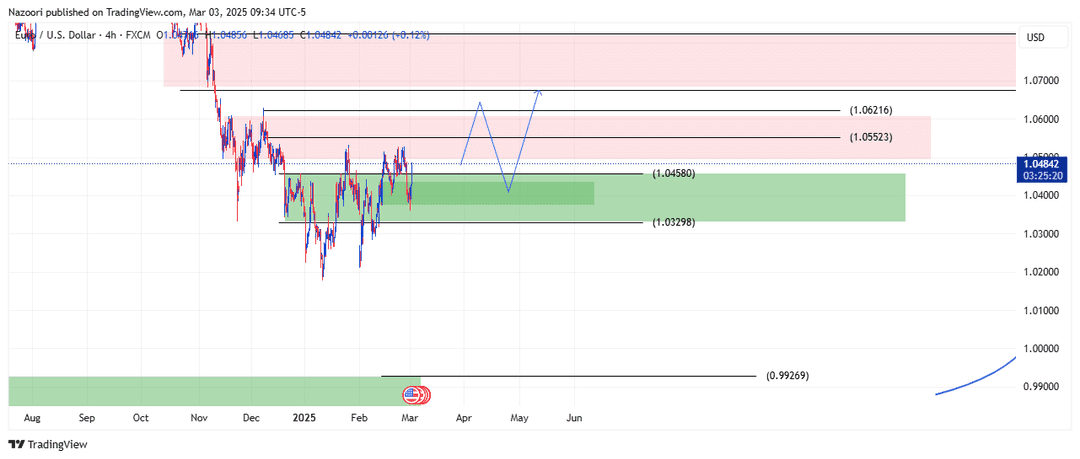Viewport: 1080px width, 459px height.
Task: Select the horizontal line labeled (1.06216)
Action: (x=552, y=110)
